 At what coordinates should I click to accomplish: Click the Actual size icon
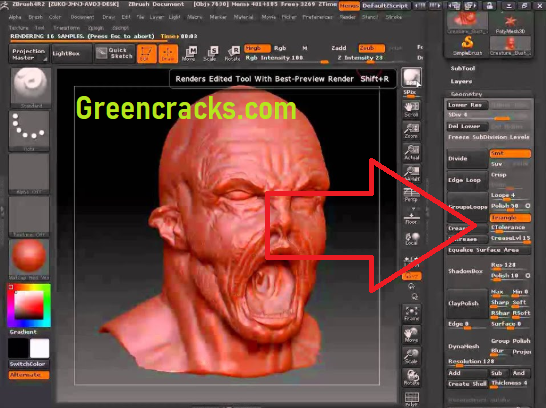[x=411, y=152]
